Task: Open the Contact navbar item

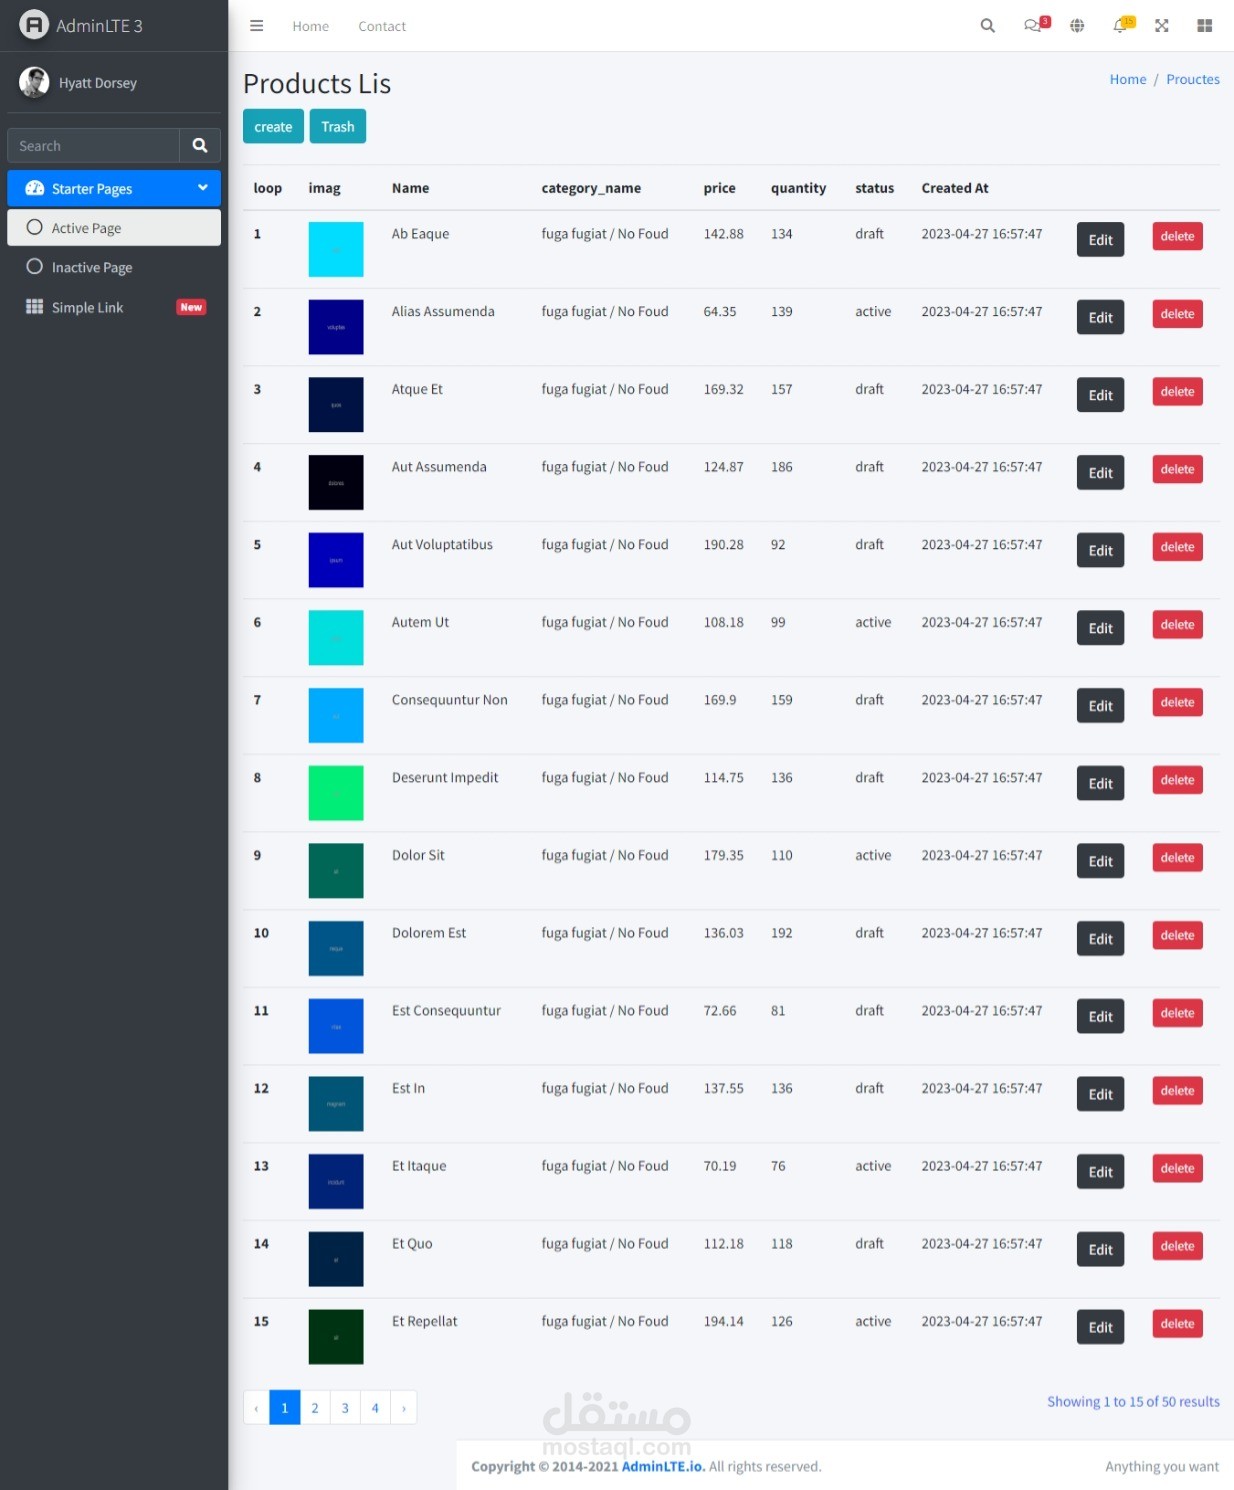Action: [382, 26]
